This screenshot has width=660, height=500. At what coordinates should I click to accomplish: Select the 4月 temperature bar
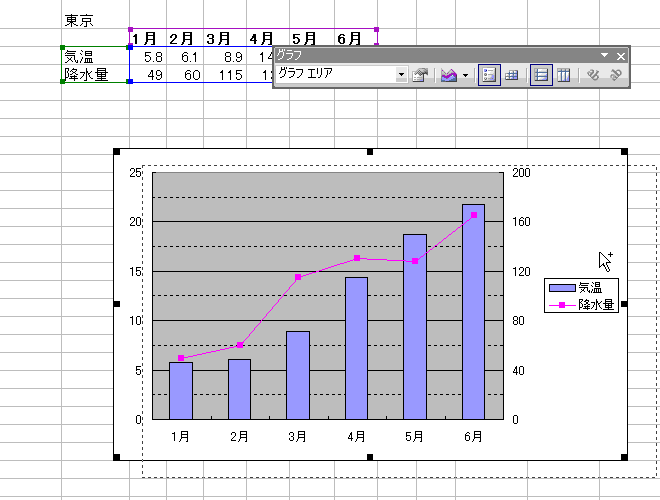pos(357,348)
